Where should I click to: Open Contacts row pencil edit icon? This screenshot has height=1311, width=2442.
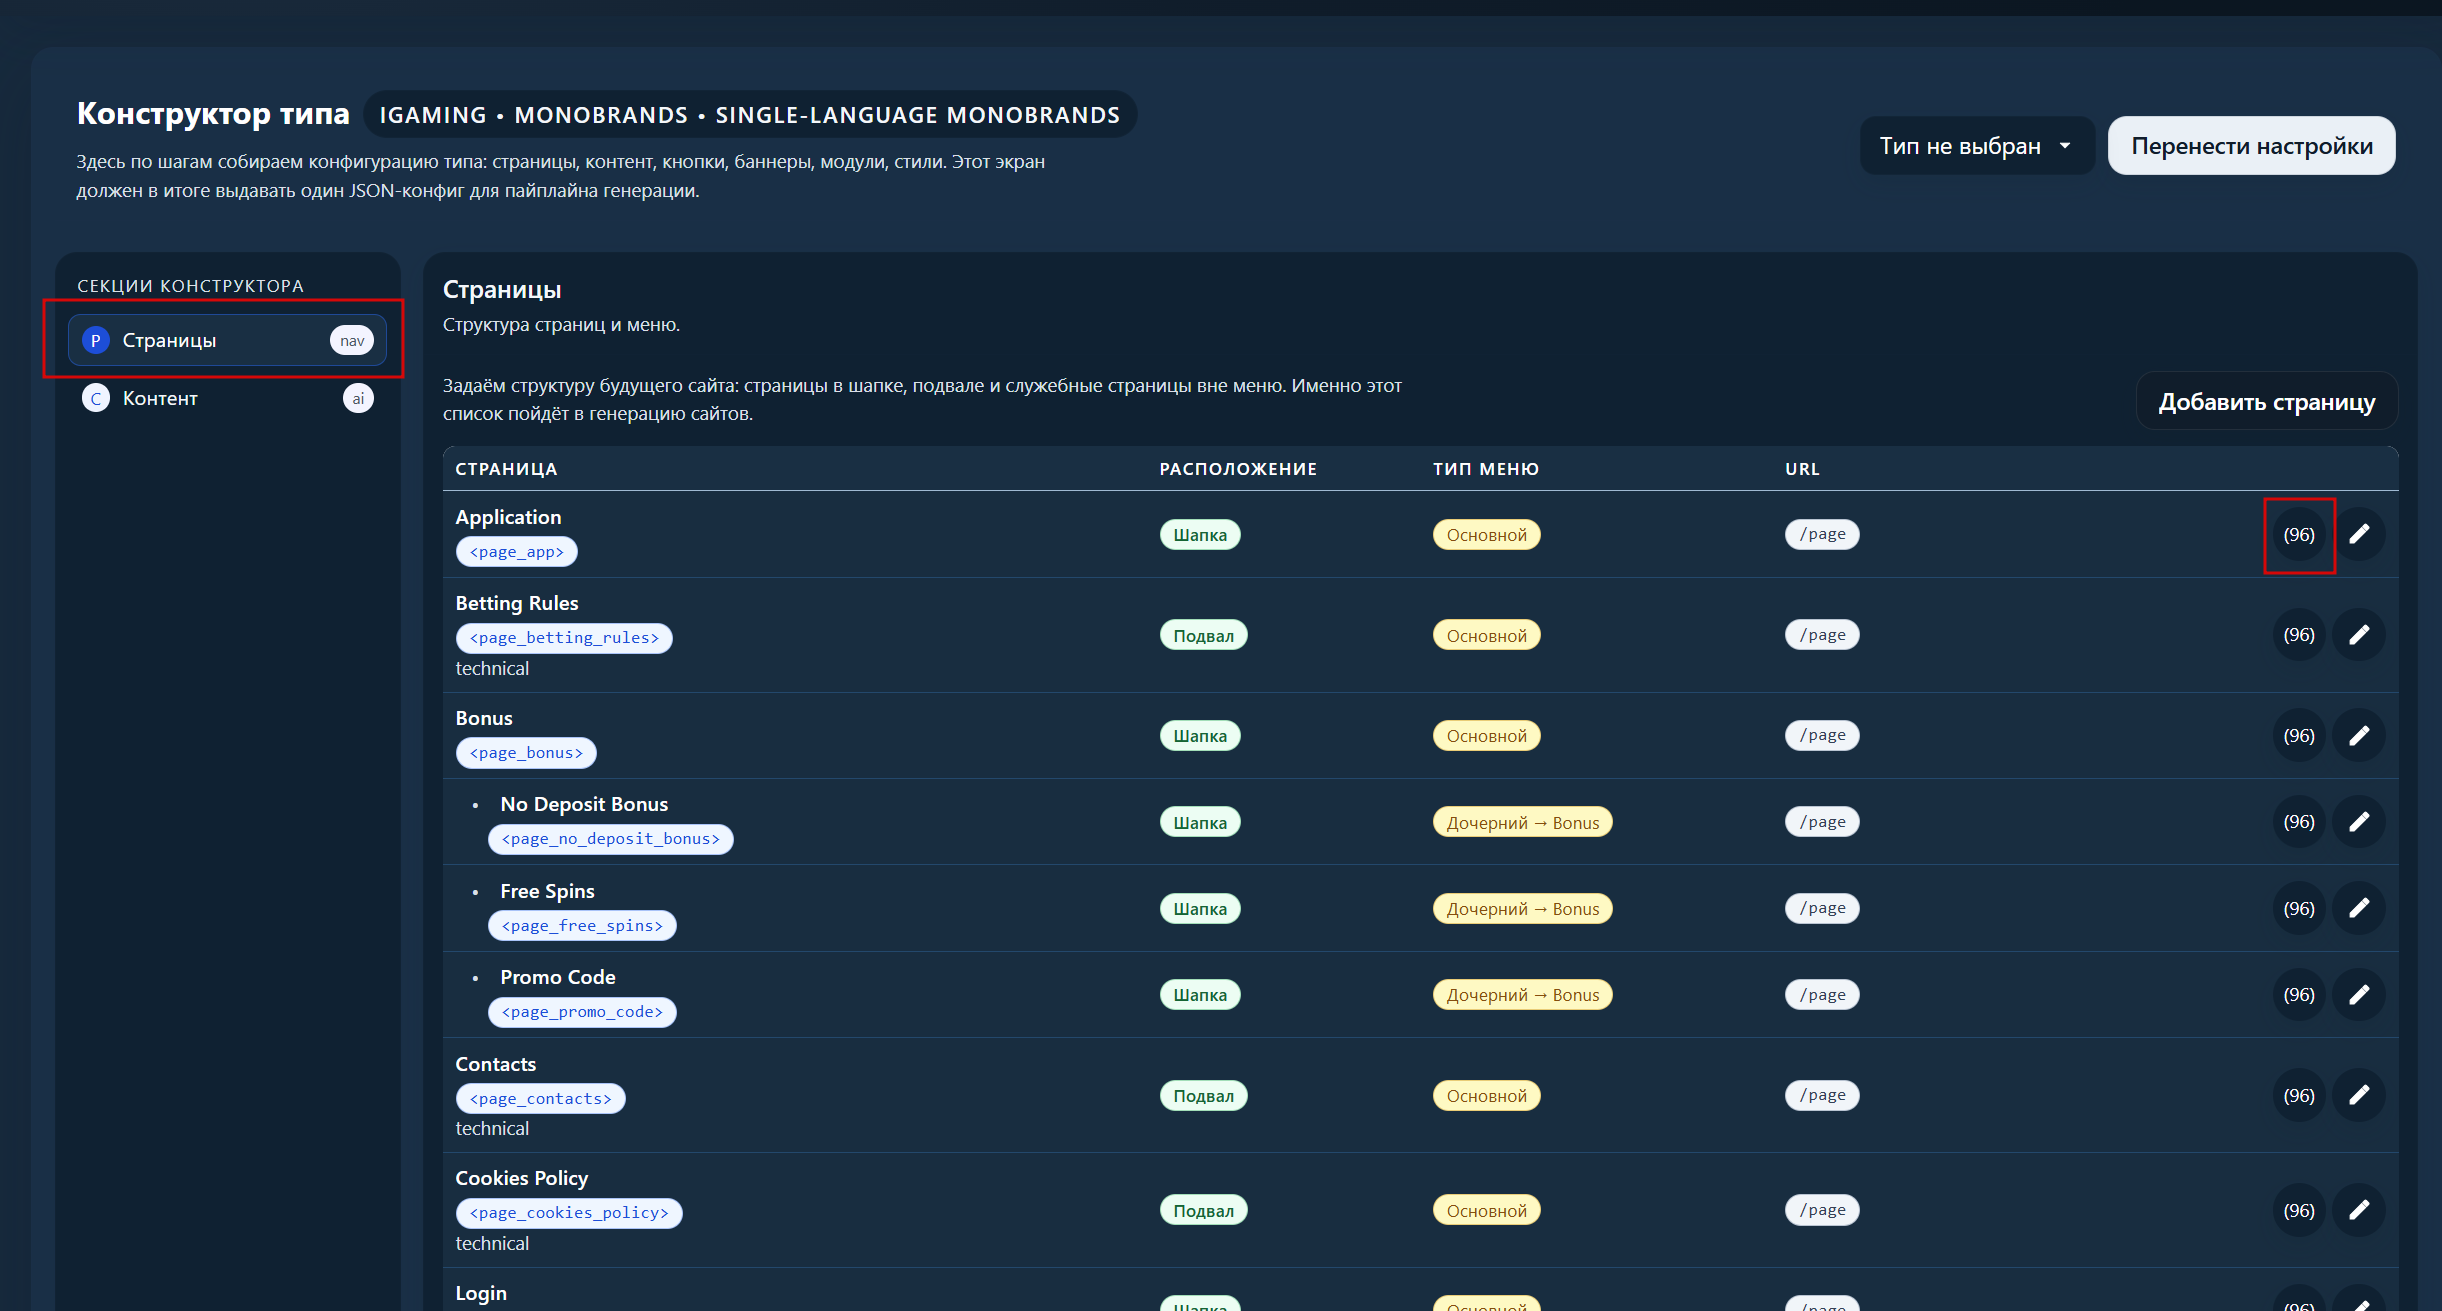[x=2359, y=1095]
